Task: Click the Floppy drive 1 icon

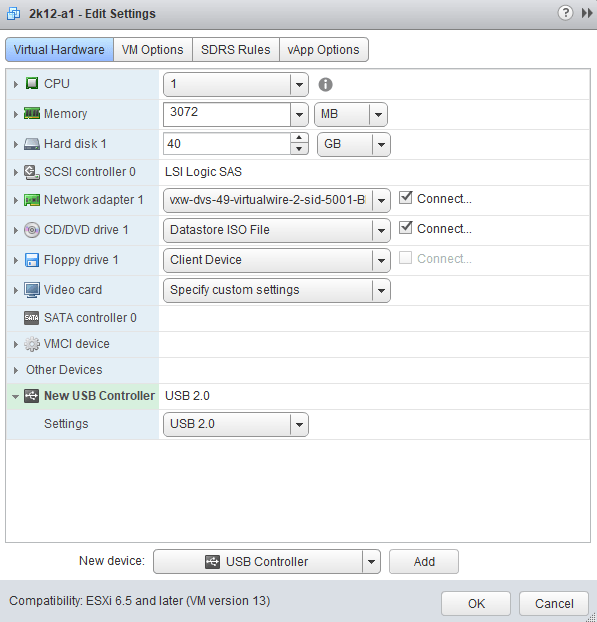Action: click(x=32, y=260)
